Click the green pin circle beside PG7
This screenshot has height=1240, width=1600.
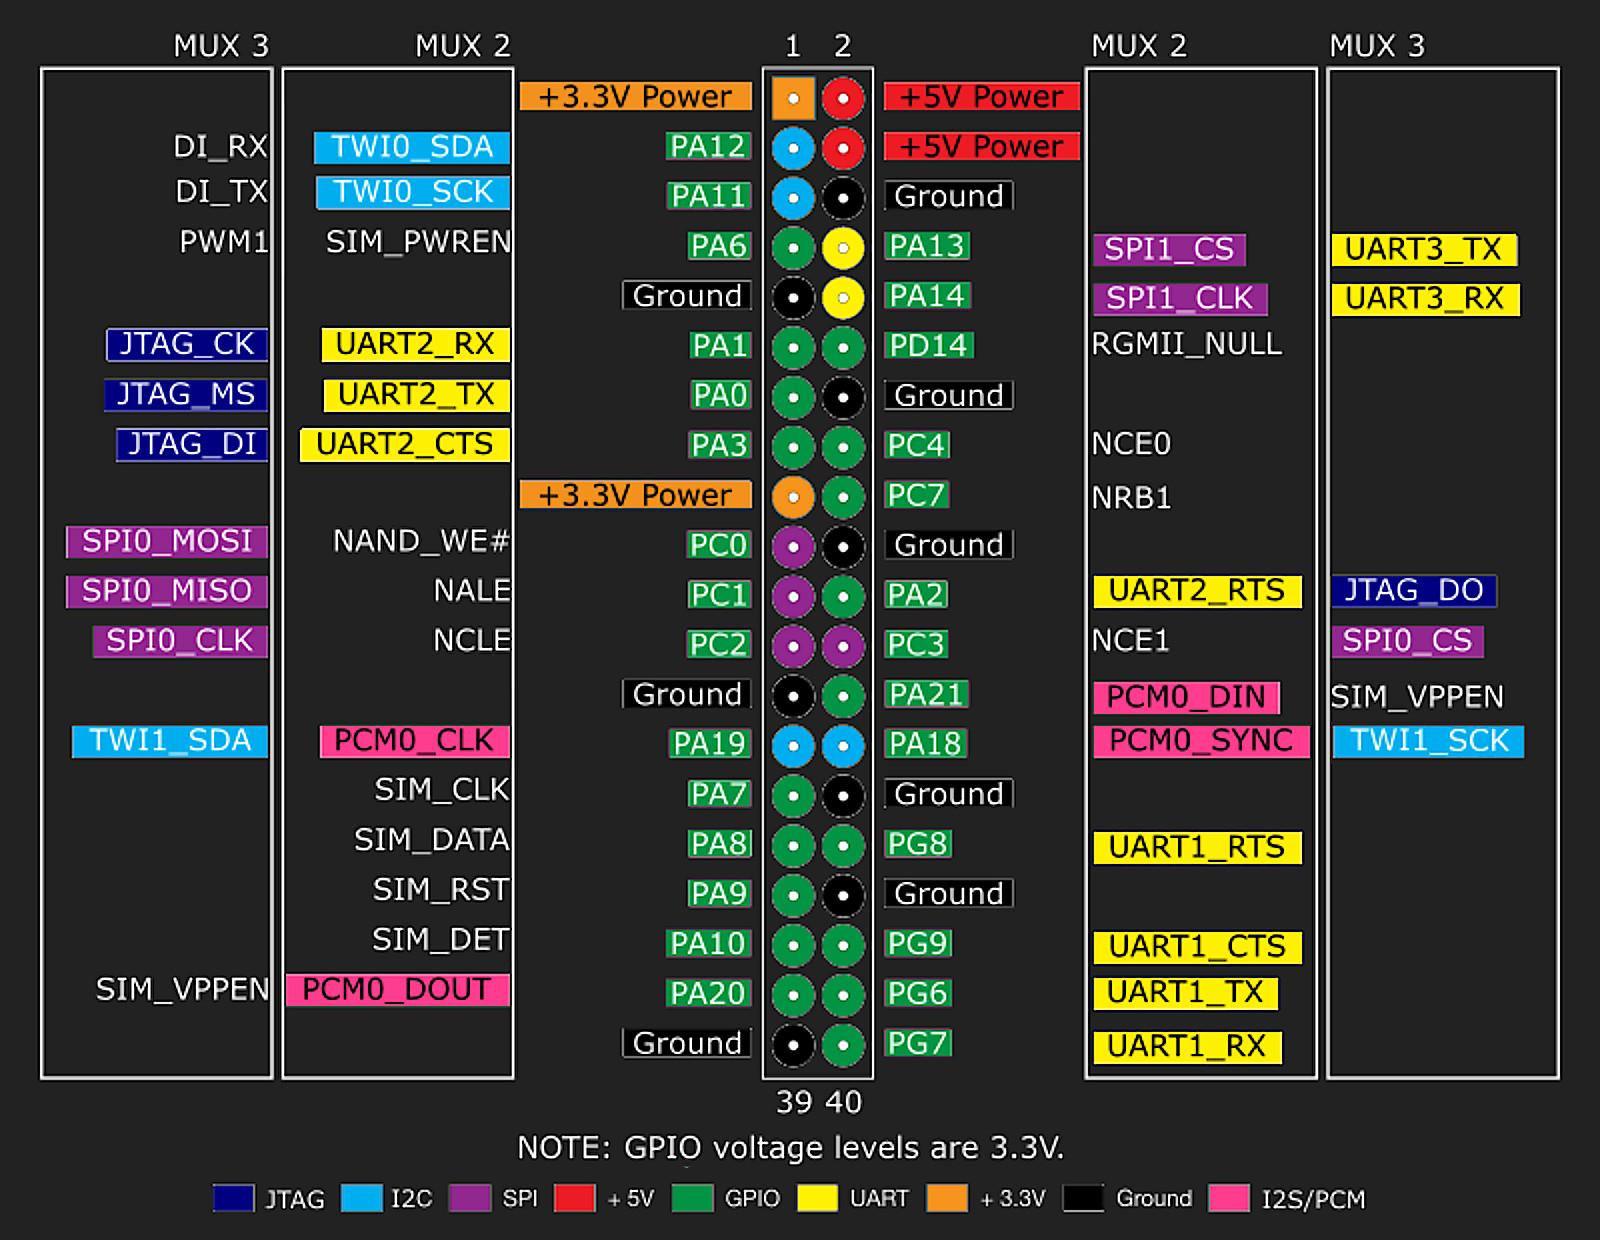click(843, 1045)
